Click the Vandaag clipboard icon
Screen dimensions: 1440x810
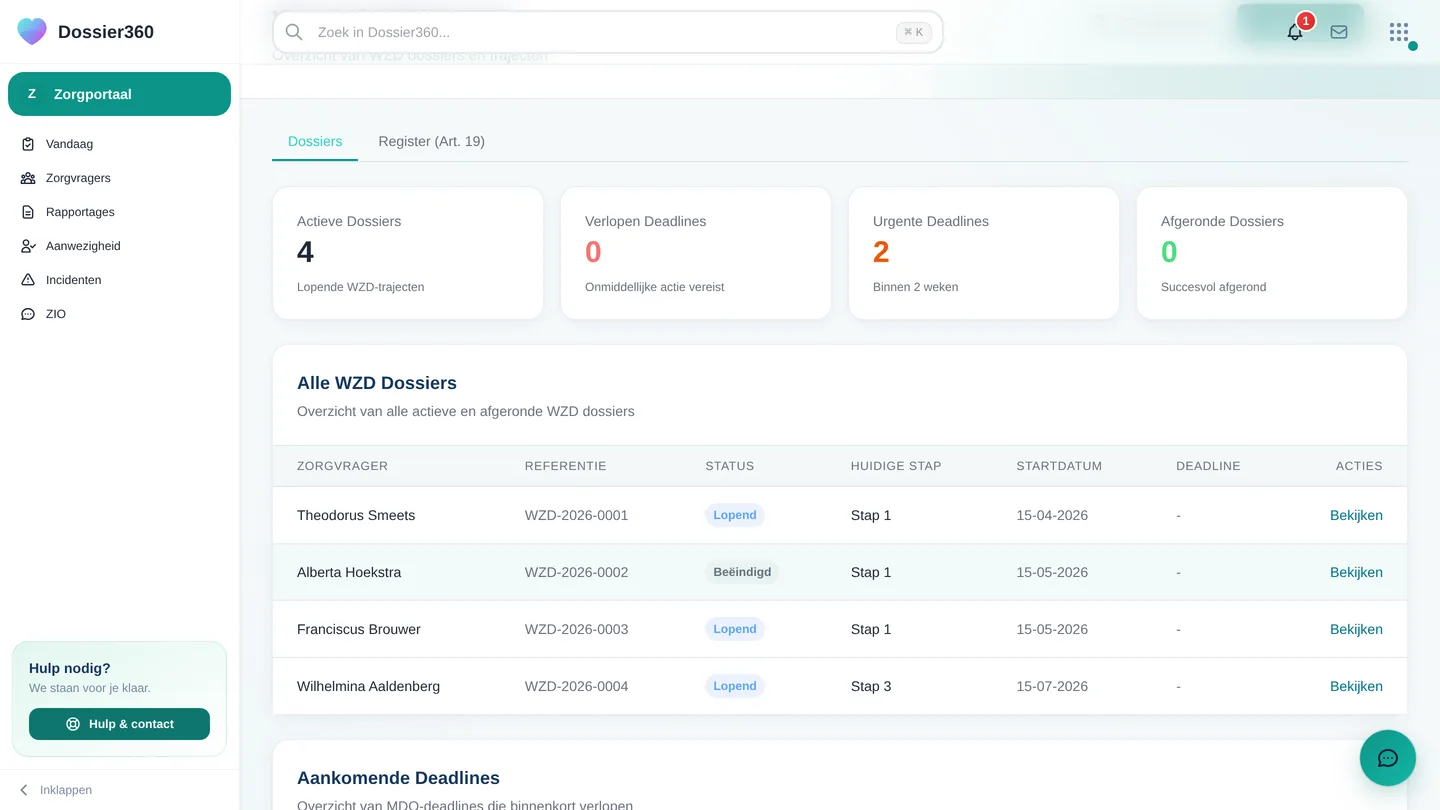coord(28,144)
